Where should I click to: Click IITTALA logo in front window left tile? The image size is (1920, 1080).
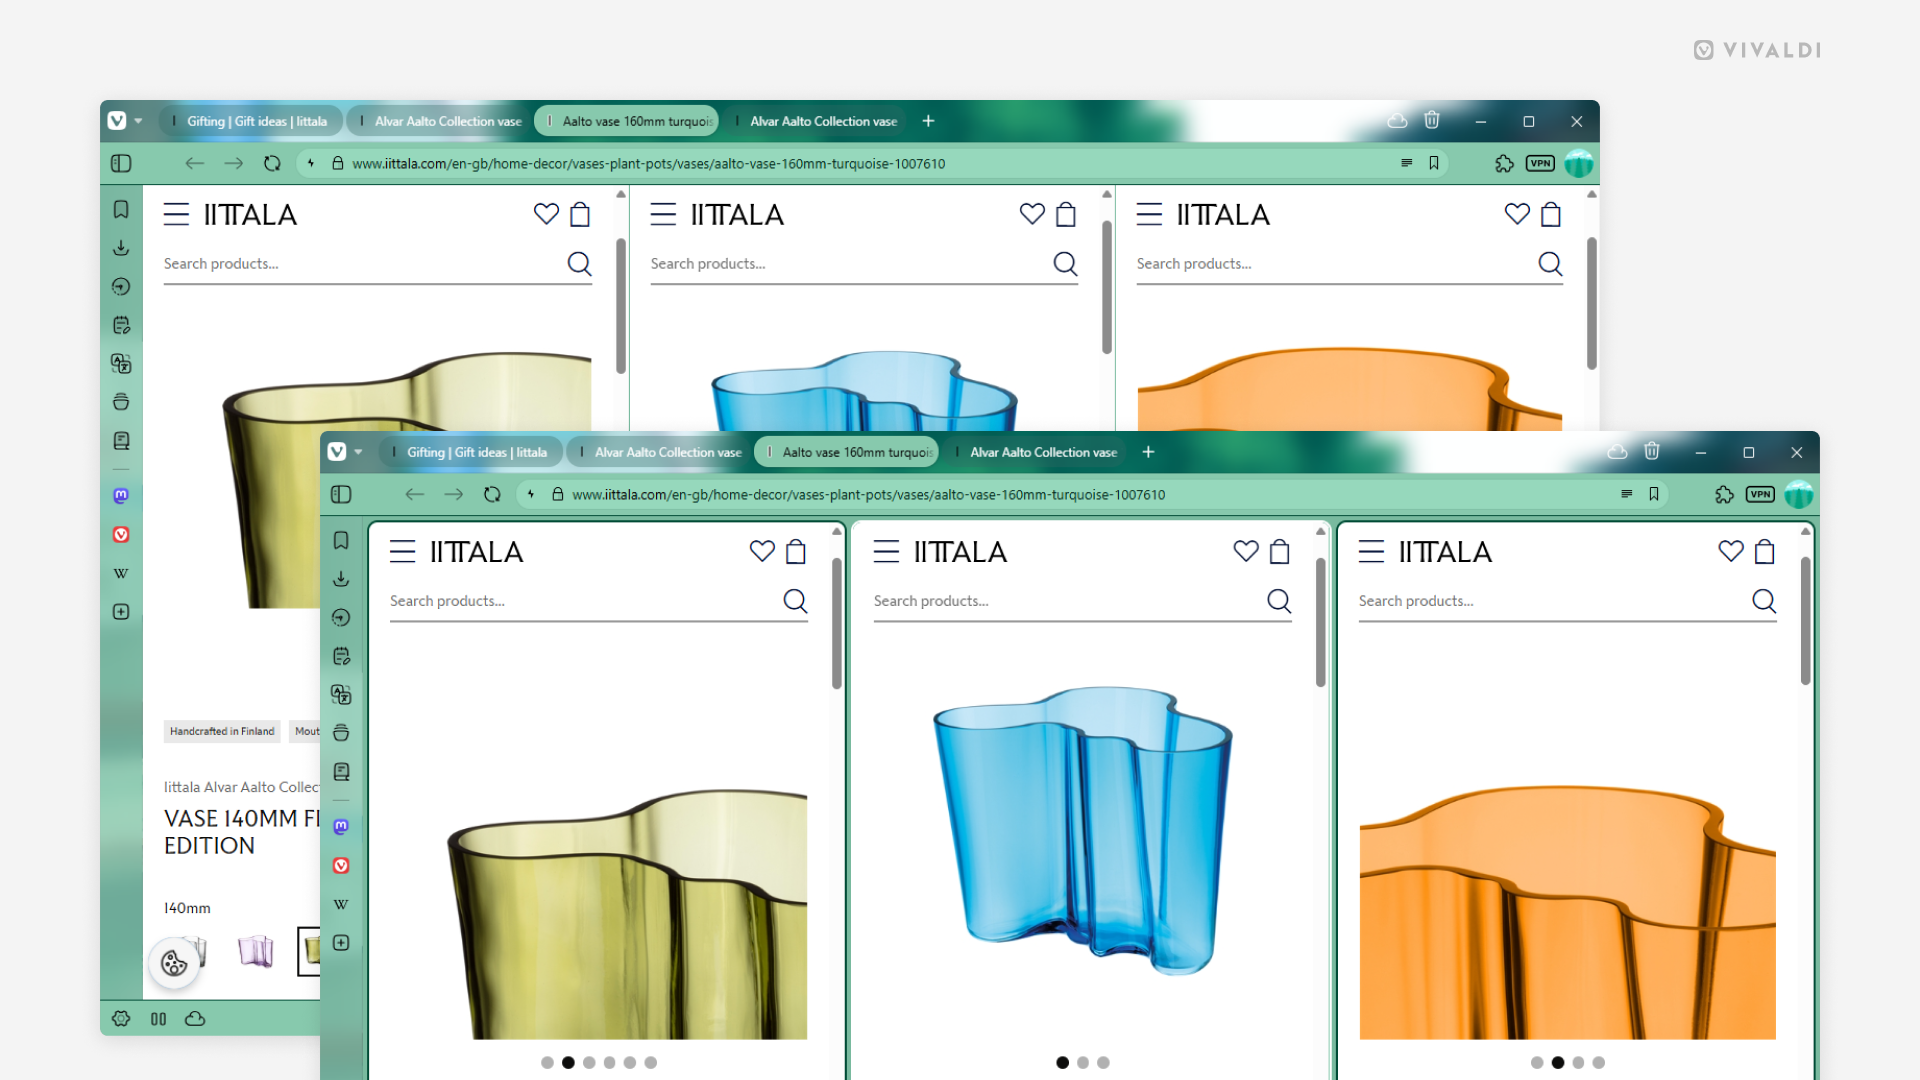click(x=476, y=552)
